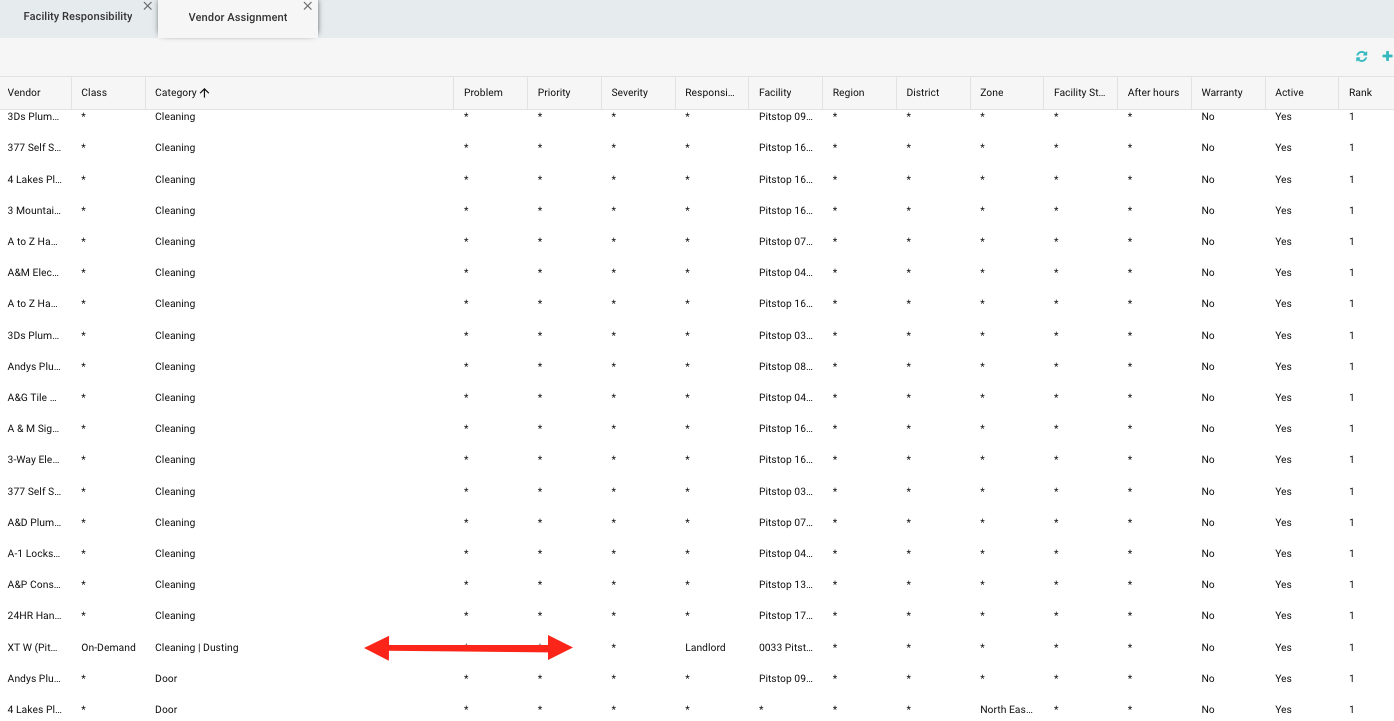Screen dimensions: 1394x721
Task: Open the 24HR Han vendor row
Action: tap(33, 616)
